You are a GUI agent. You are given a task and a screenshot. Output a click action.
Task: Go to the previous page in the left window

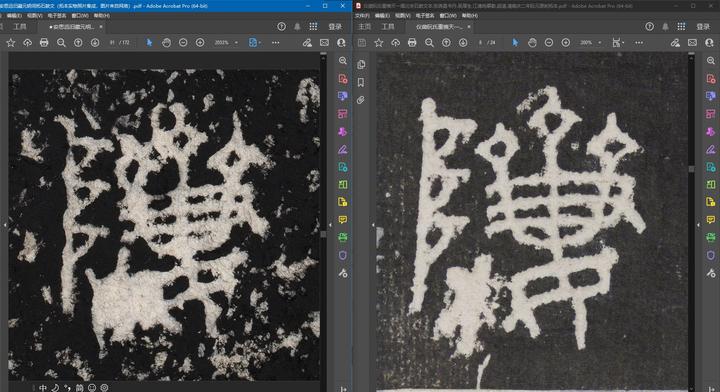(78, 43)
